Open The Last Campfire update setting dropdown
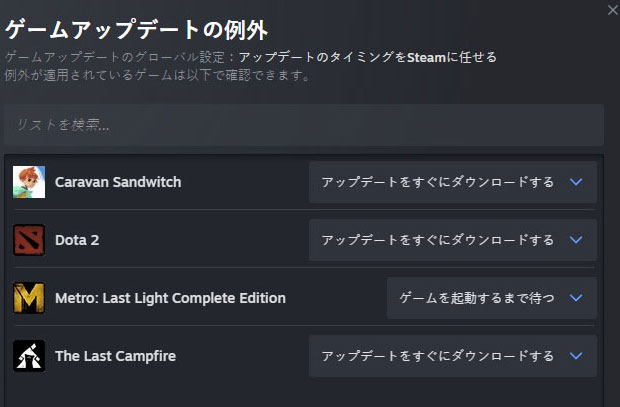This screenshot has height=407, width=620. (452, 356)
